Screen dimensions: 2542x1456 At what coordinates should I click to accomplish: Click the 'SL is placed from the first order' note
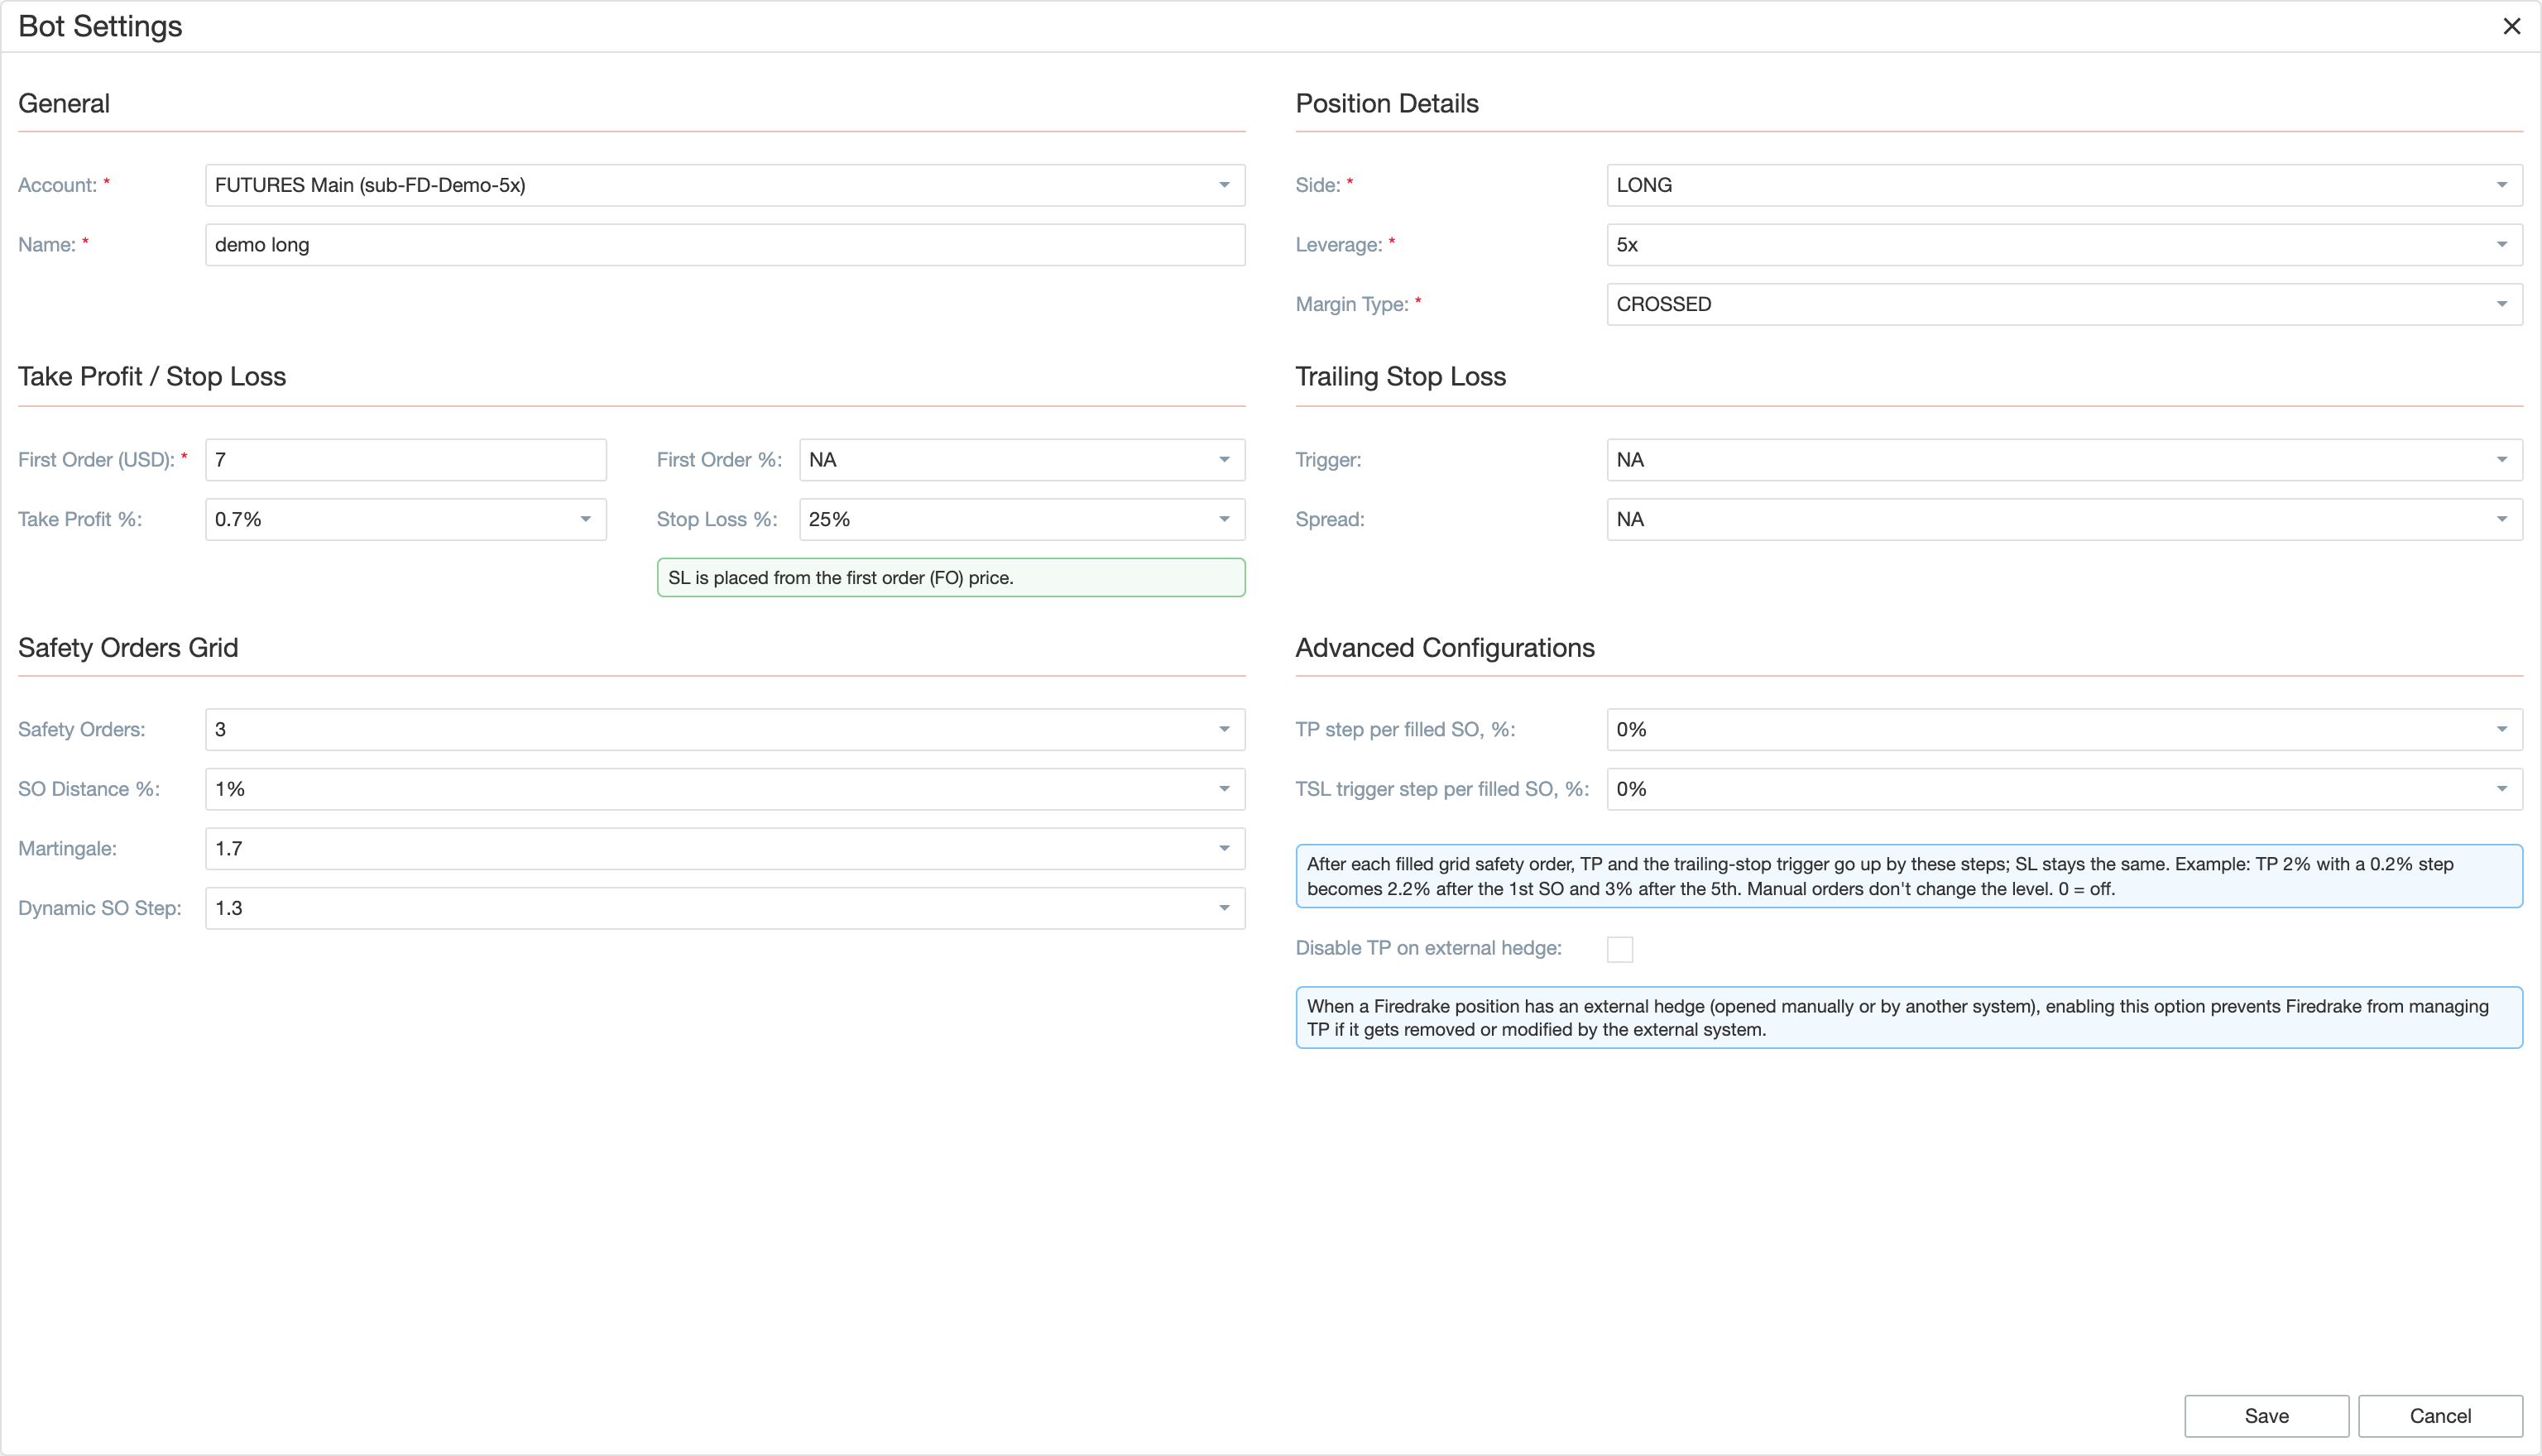[x=951, y=578]
